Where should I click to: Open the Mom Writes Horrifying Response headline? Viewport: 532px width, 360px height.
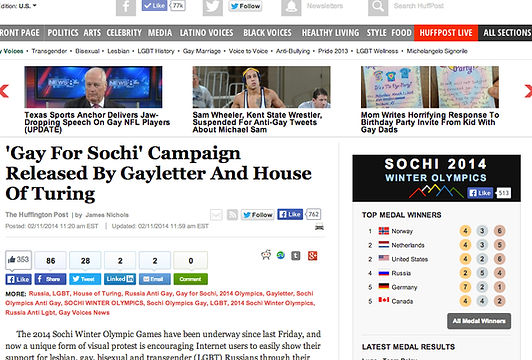pyautogui.click(x=430, y=122)
